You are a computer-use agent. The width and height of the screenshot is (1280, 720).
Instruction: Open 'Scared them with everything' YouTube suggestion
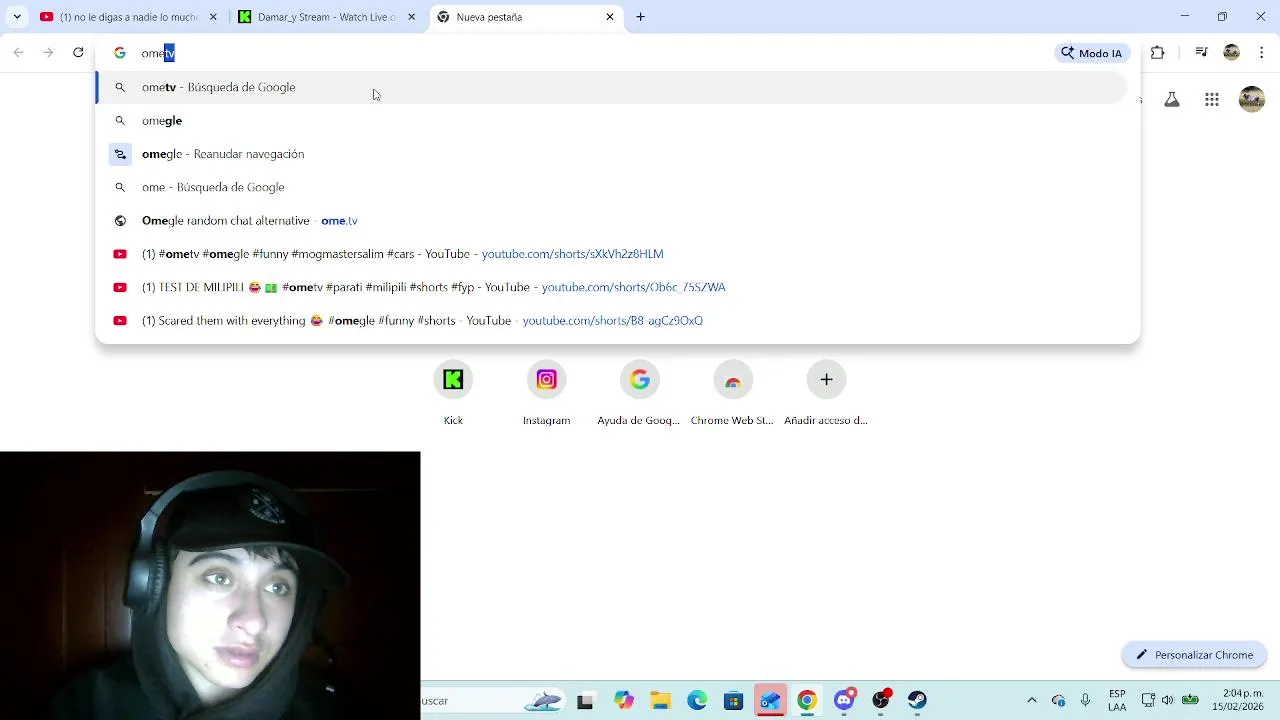tap(612, 321)
